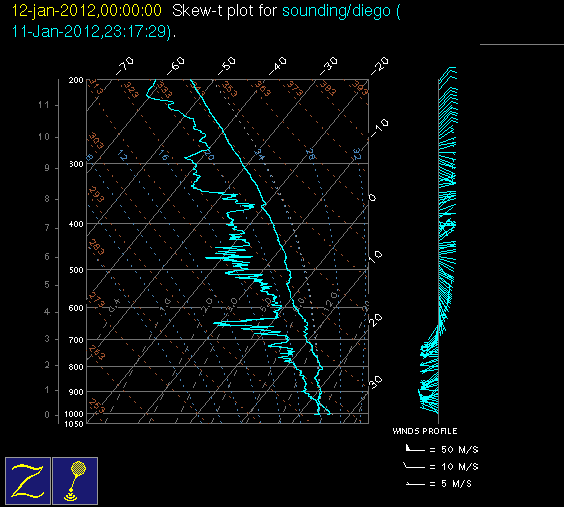This screenshot has height=507, width=564.
Task: Click the 1050 pressure level label
Action: pos(74,424)
